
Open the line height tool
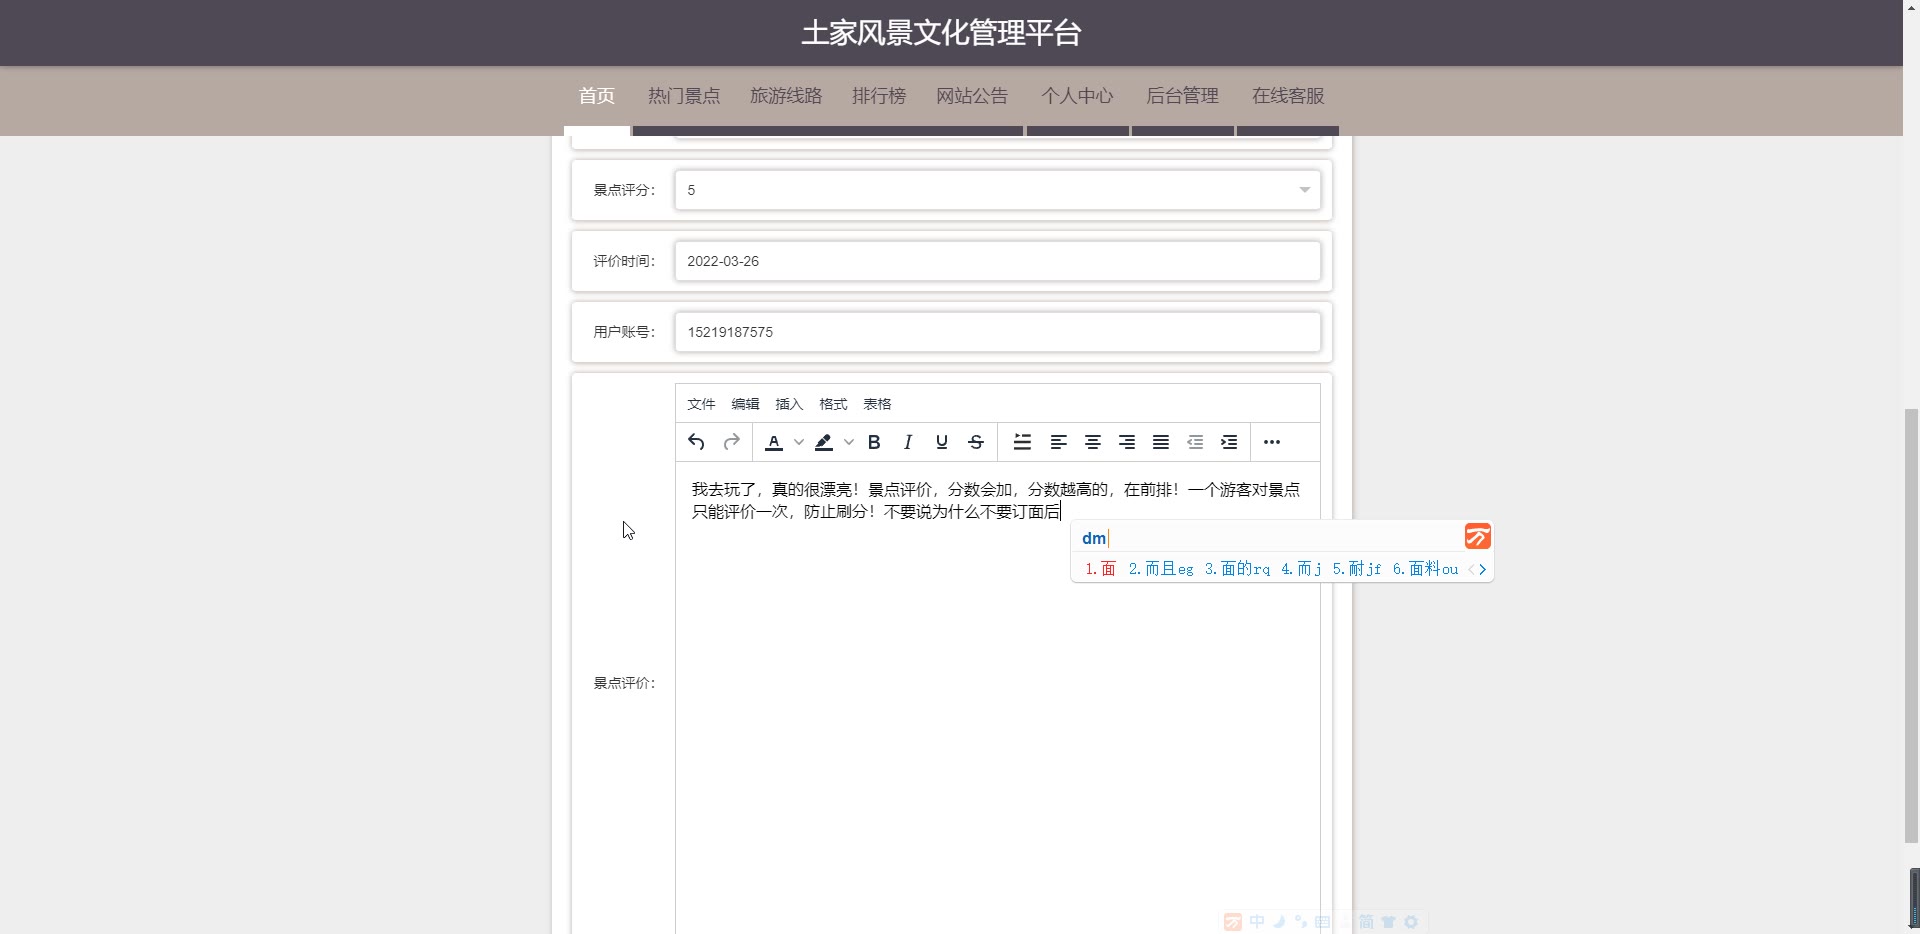tap(1022, 442)
